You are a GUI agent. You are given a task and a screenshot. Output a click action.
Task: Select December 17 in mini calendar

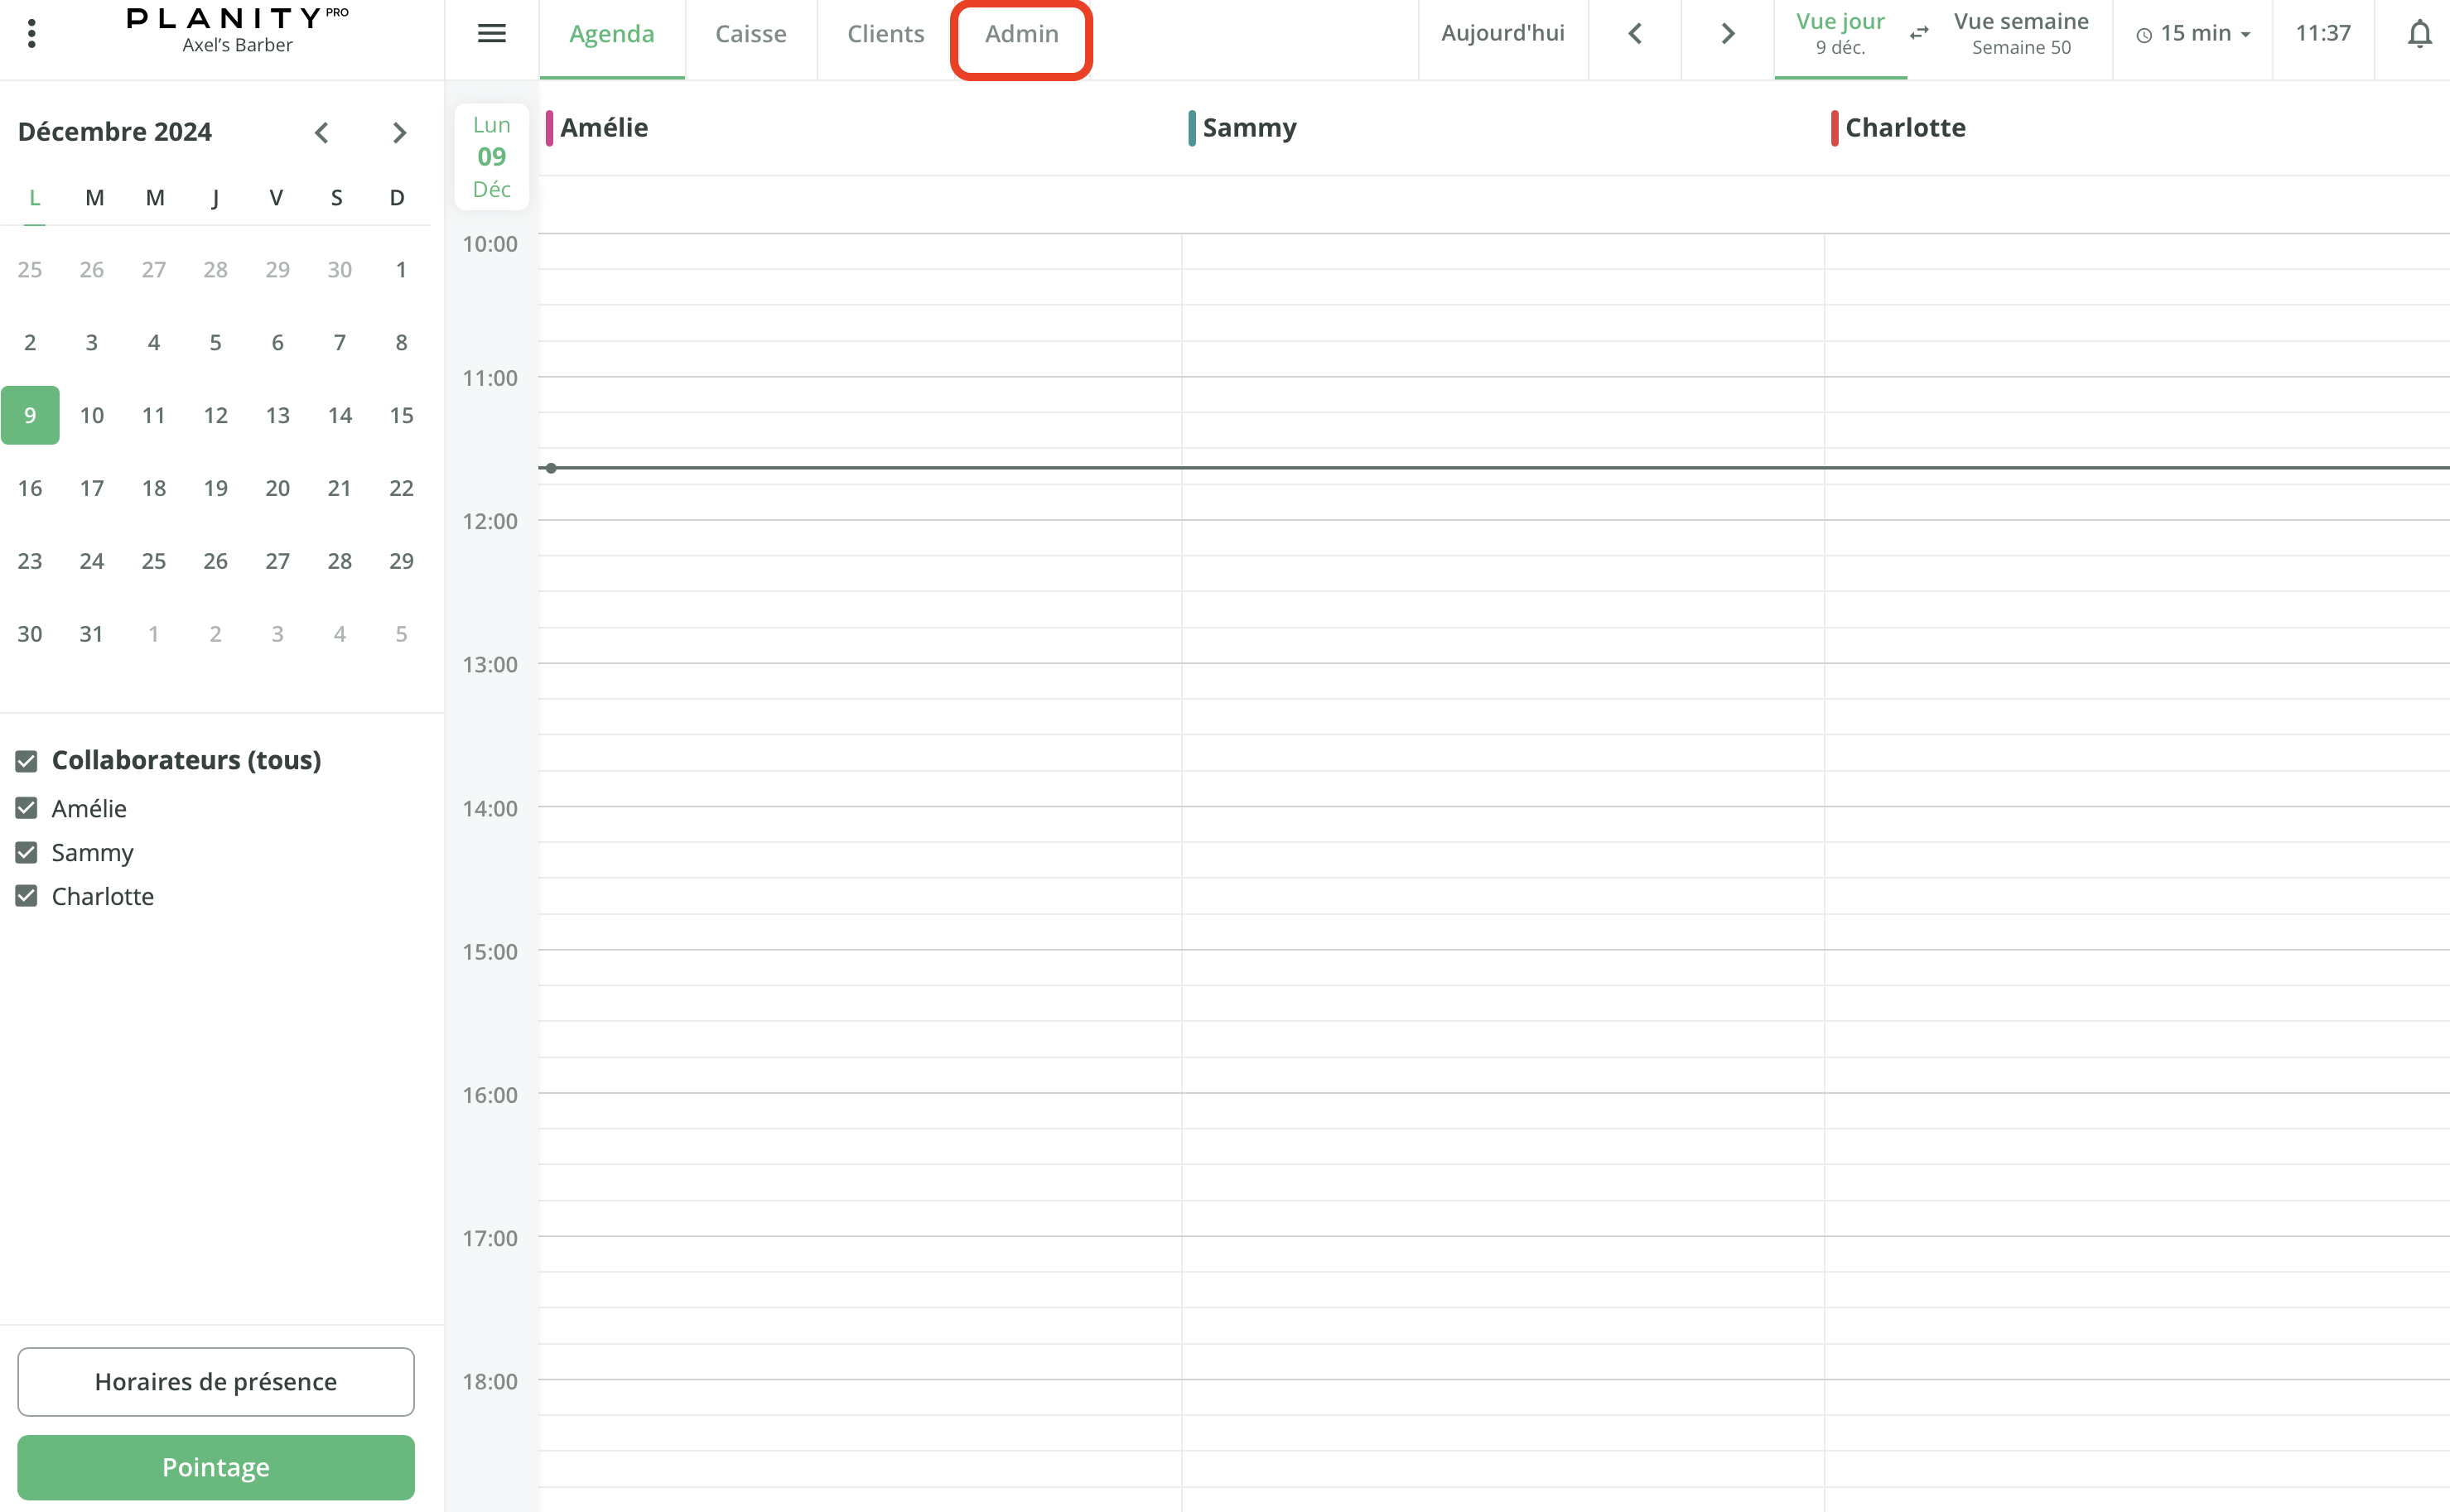coord(92,488)
